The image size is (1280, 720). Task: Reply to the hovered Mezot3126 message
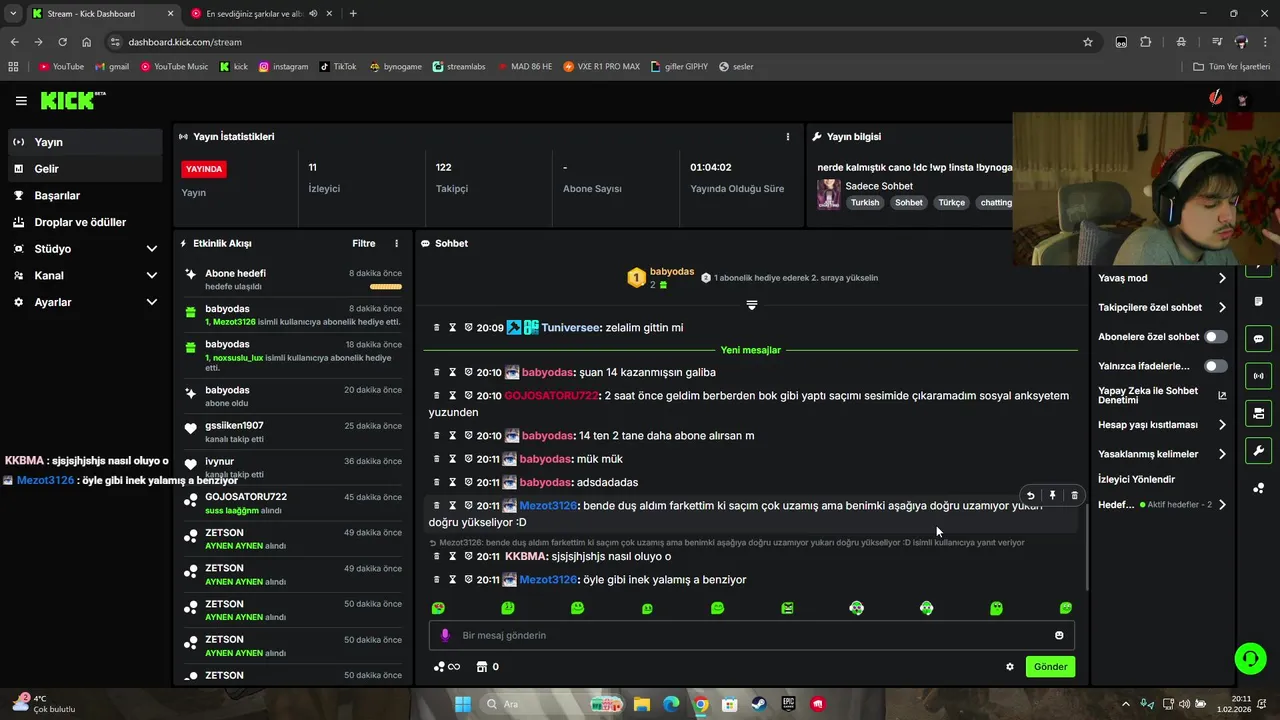pos(1030,495)
